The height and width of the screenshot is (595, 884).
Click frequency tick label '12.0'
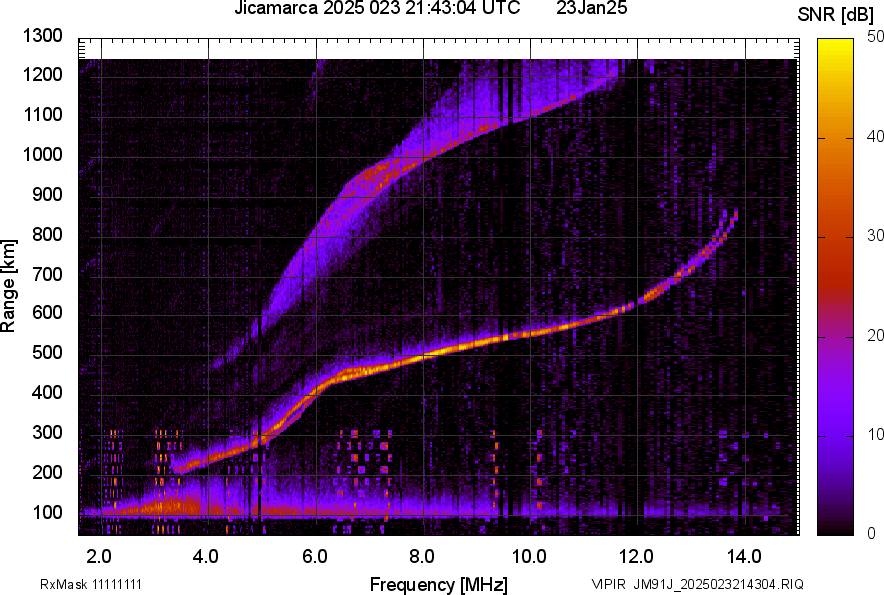coord(637,557)
